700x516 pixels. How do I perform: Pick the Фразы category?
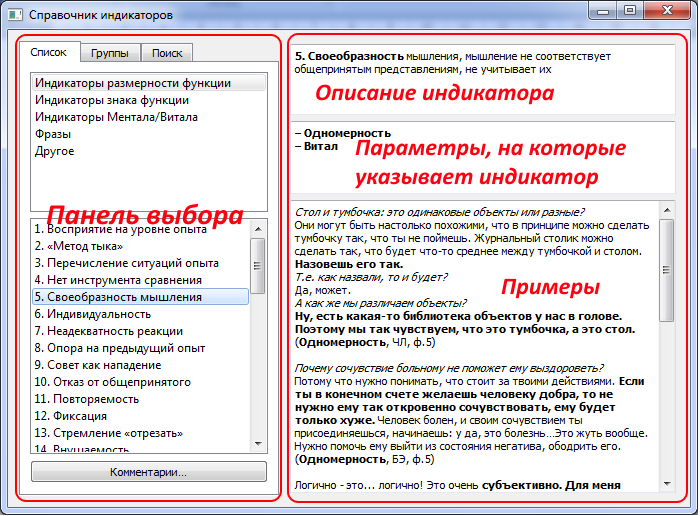(x=53, y=134)
